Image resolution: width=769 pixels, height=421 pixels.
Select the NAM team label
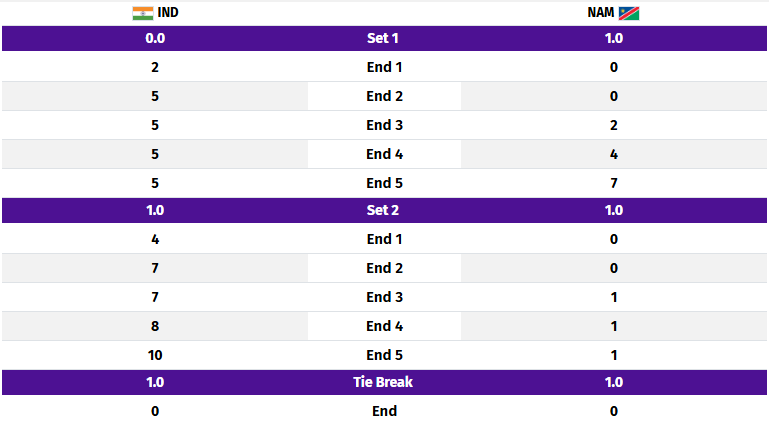click(x=601, y=13)
